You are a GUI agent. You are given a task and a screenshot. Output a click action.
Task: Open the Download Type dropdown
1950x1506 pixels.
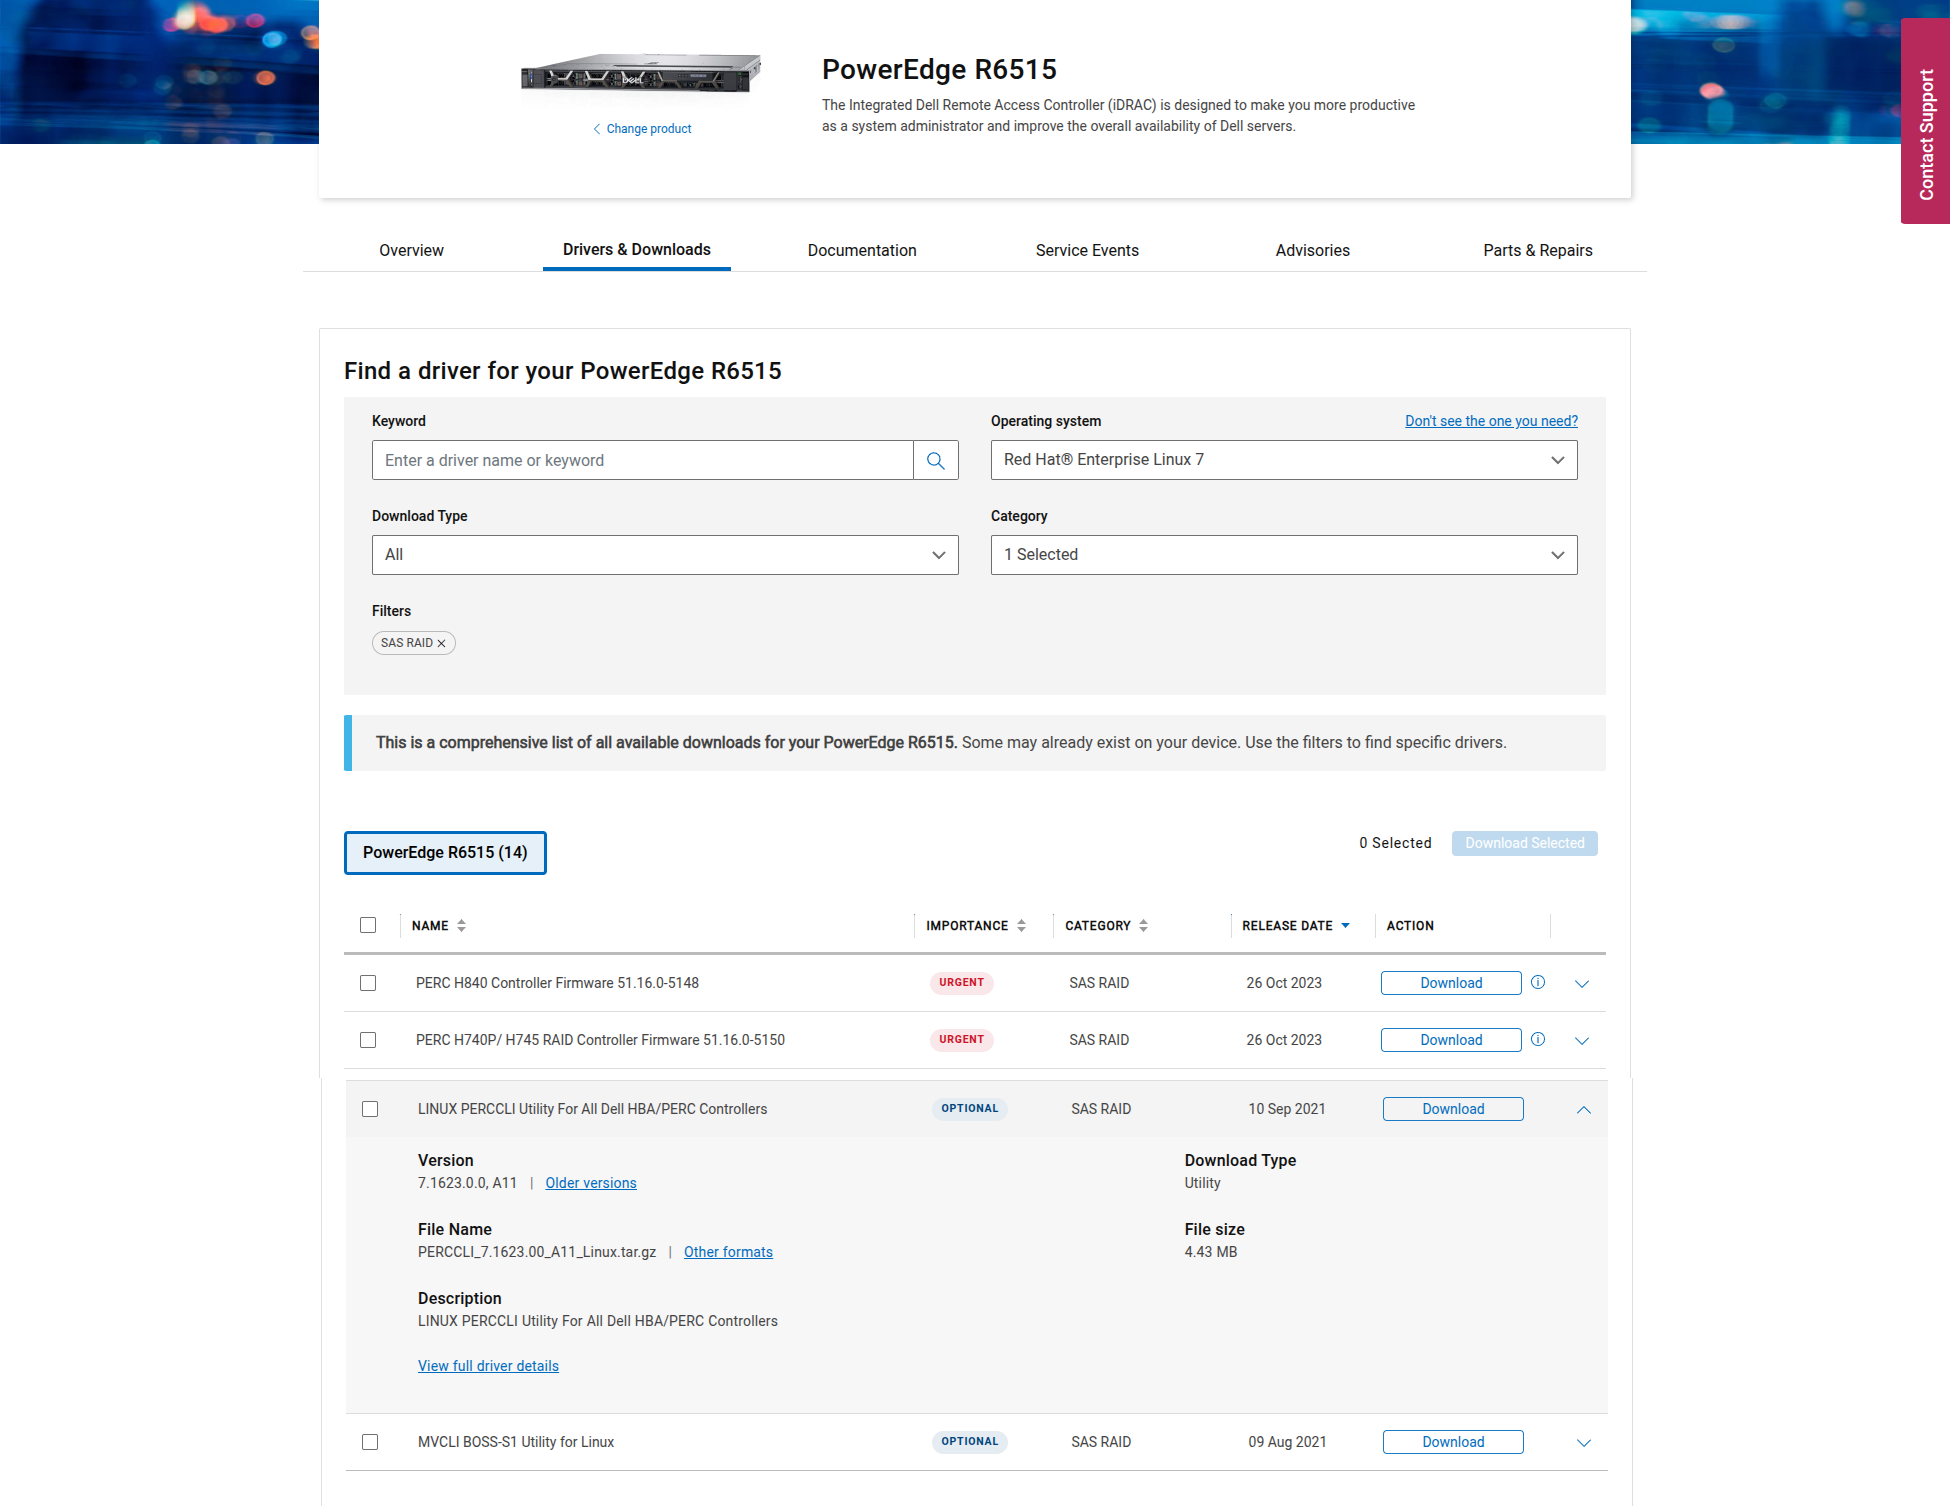[665, 555]
